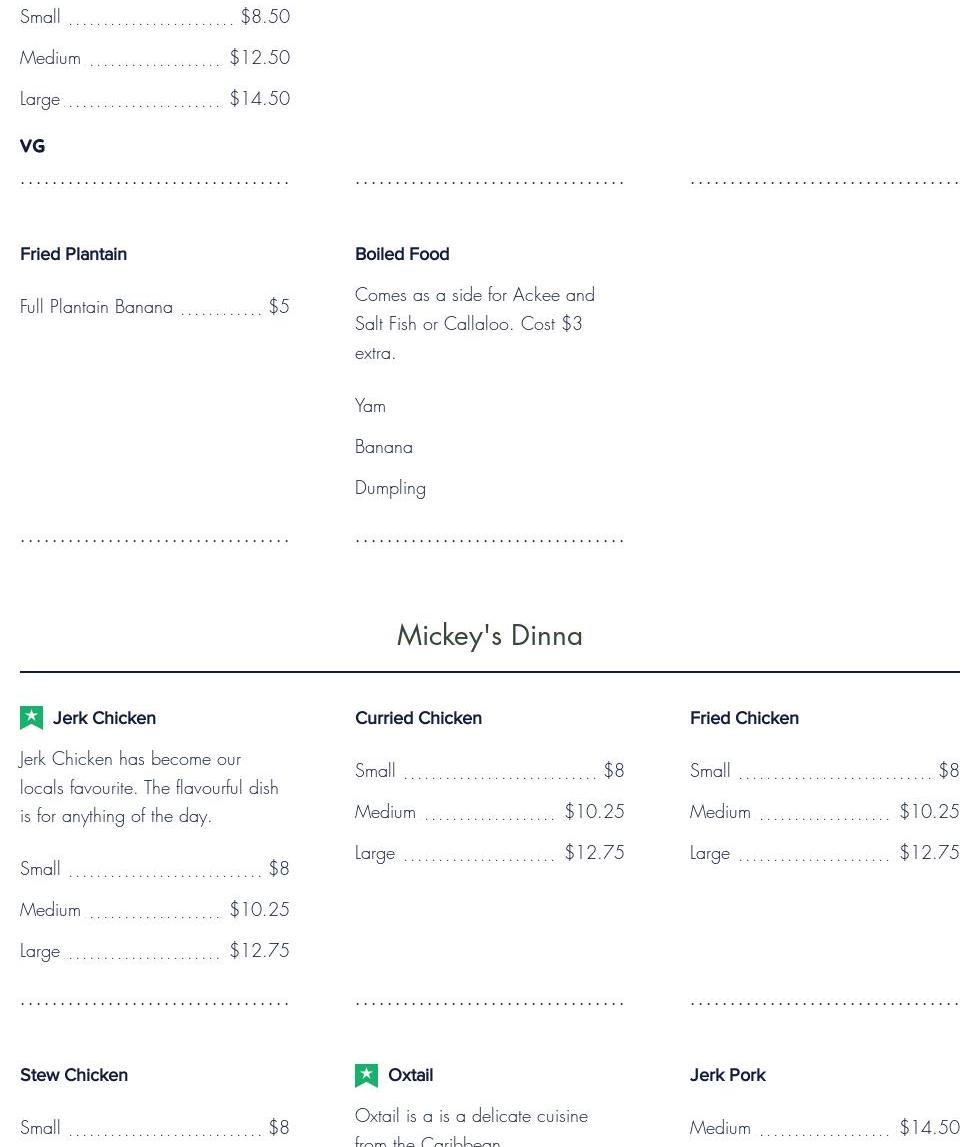Click the Oxtail dish name
The width and height of the screenshot is (965, 1147).
pyautogui.click(x=410, y=1075)
